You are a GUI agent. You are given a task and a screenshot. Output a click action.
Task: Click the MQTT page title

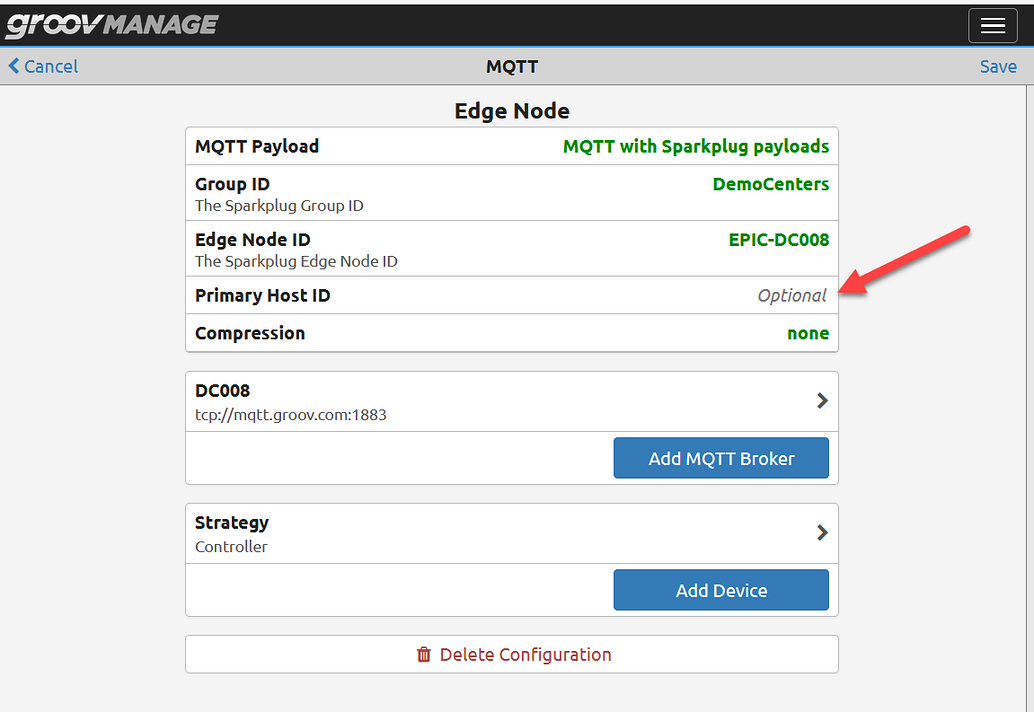click(512, 66)
